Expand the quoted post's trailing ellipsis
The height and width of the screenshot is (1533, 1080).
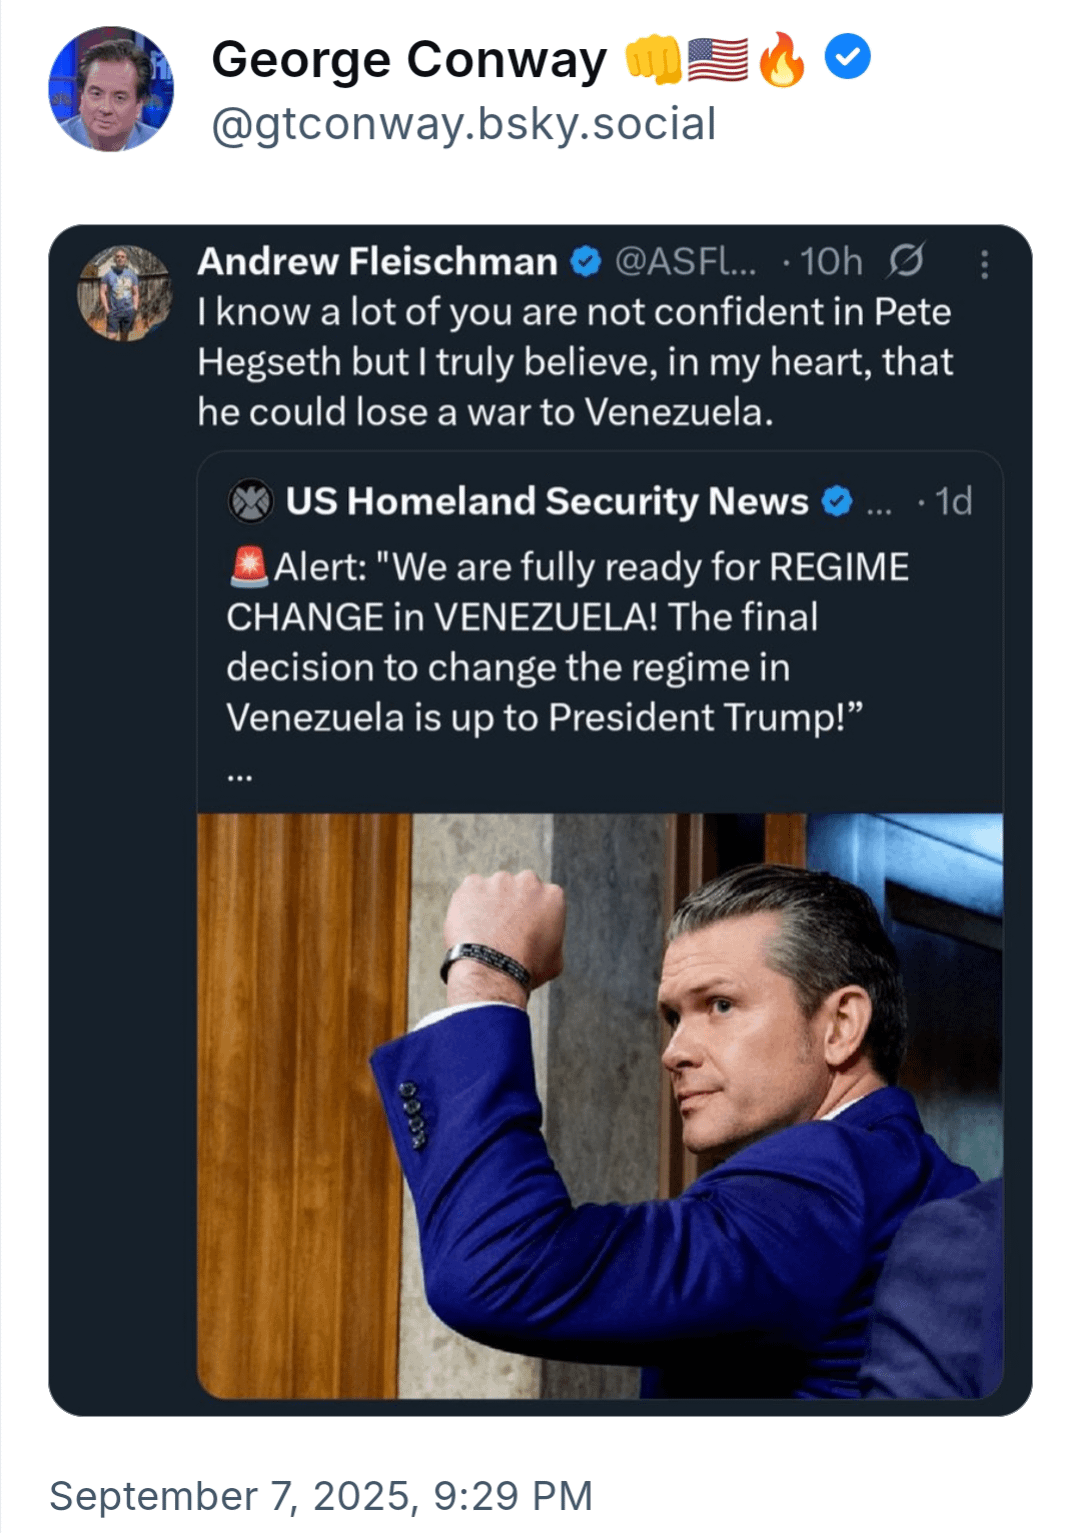(x=240, y=774)
